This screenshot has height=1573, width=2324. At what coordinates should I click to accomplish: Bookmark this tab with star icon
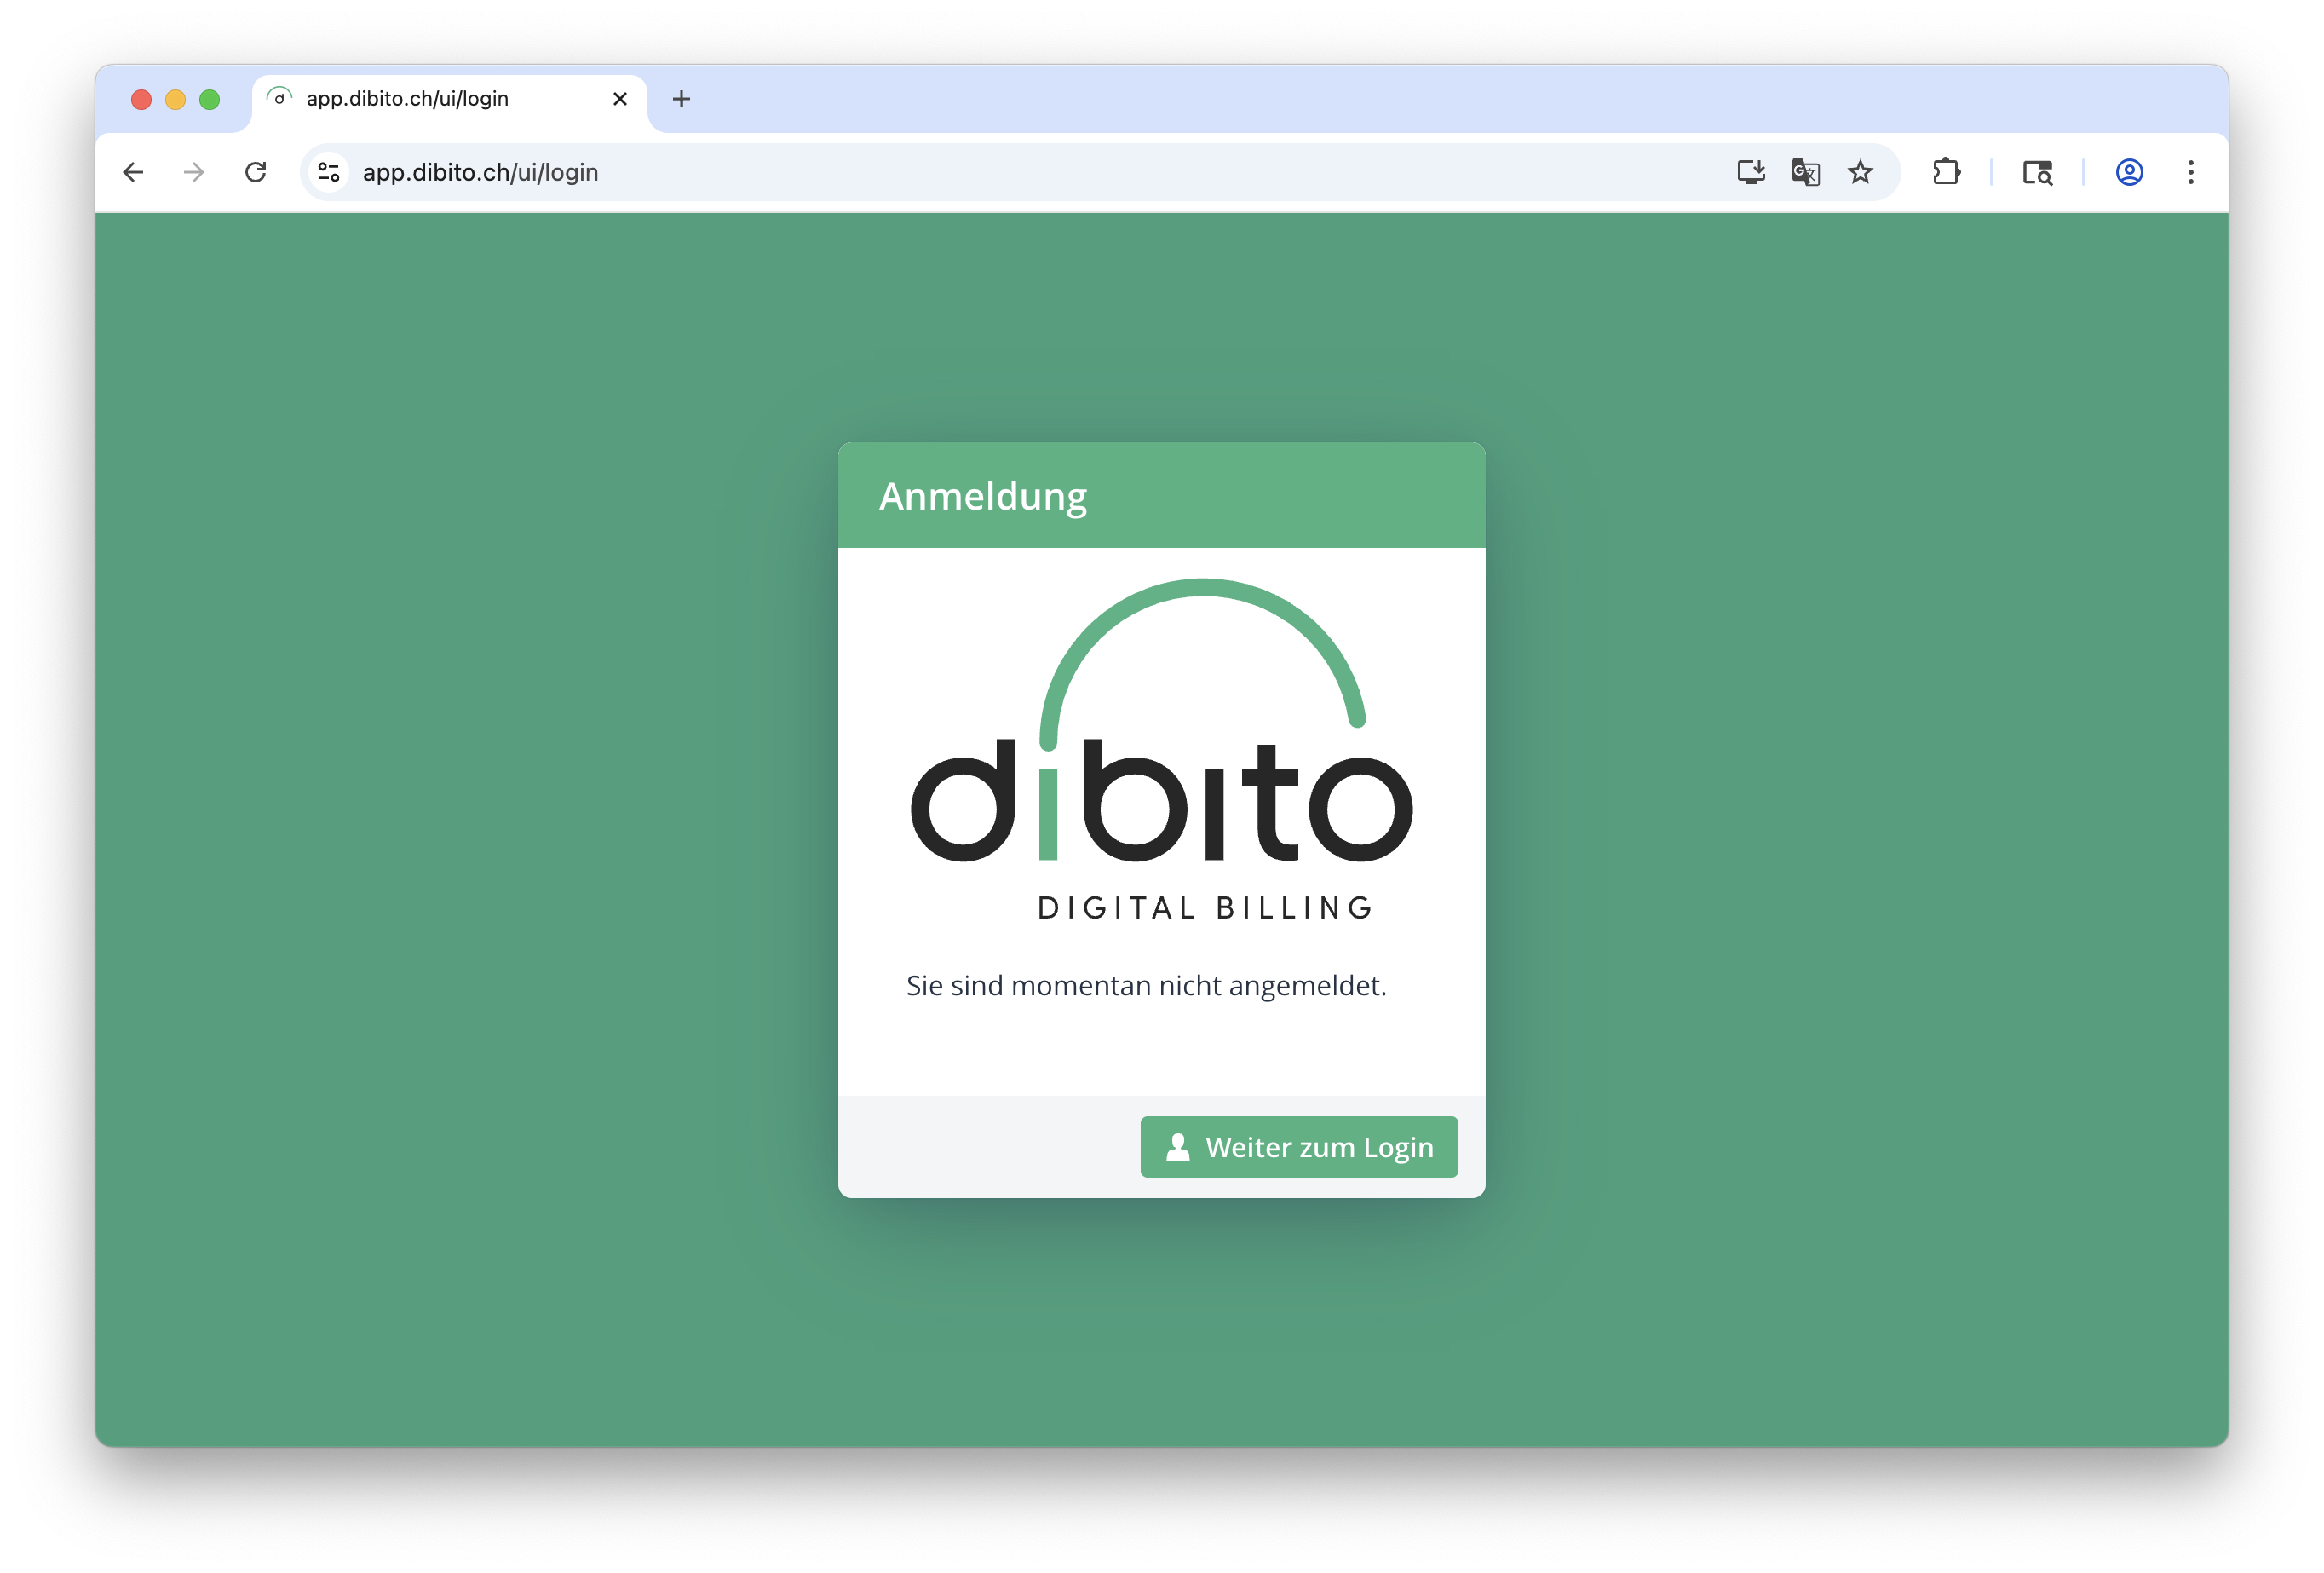point(1860,172)
